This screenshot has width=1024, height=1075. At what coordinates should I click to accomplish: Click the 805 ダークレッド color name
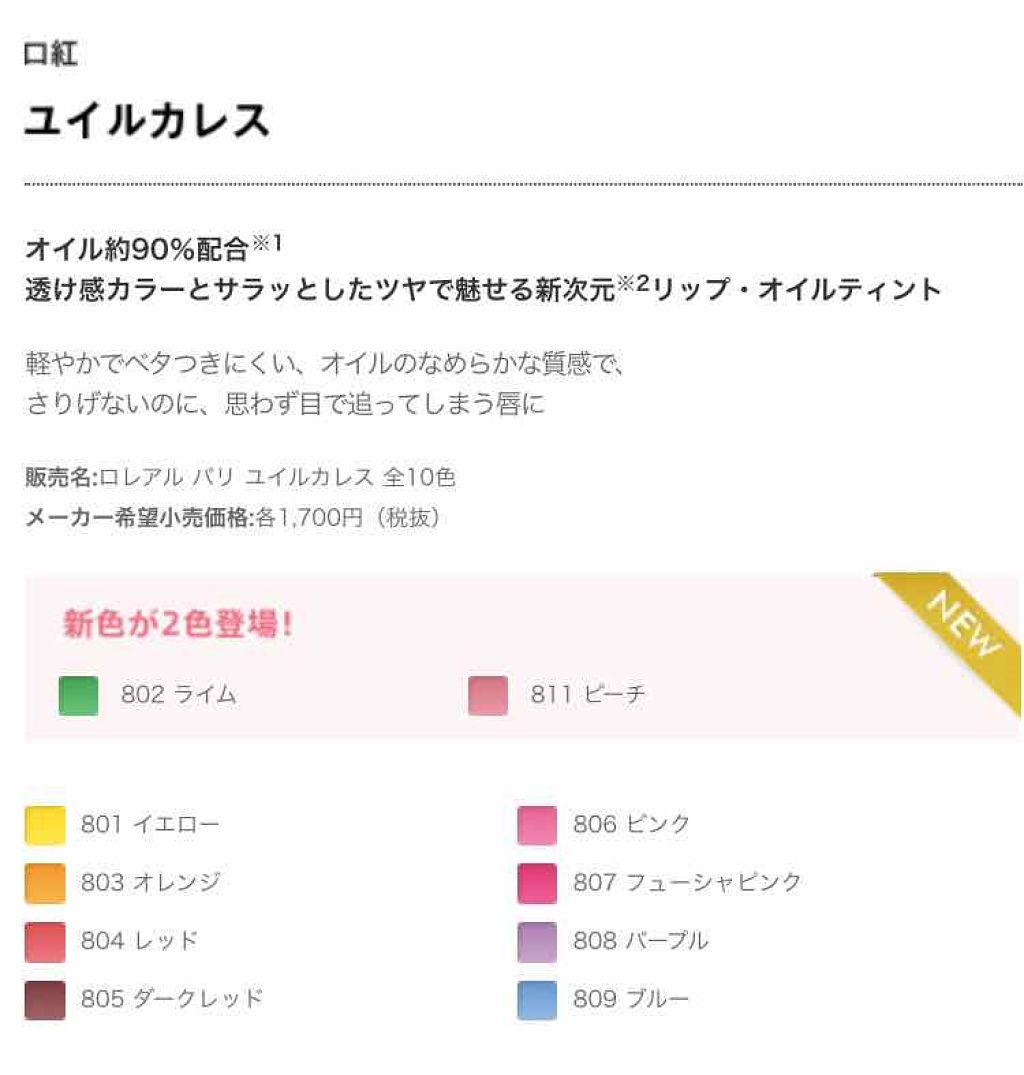pos(171,999)
